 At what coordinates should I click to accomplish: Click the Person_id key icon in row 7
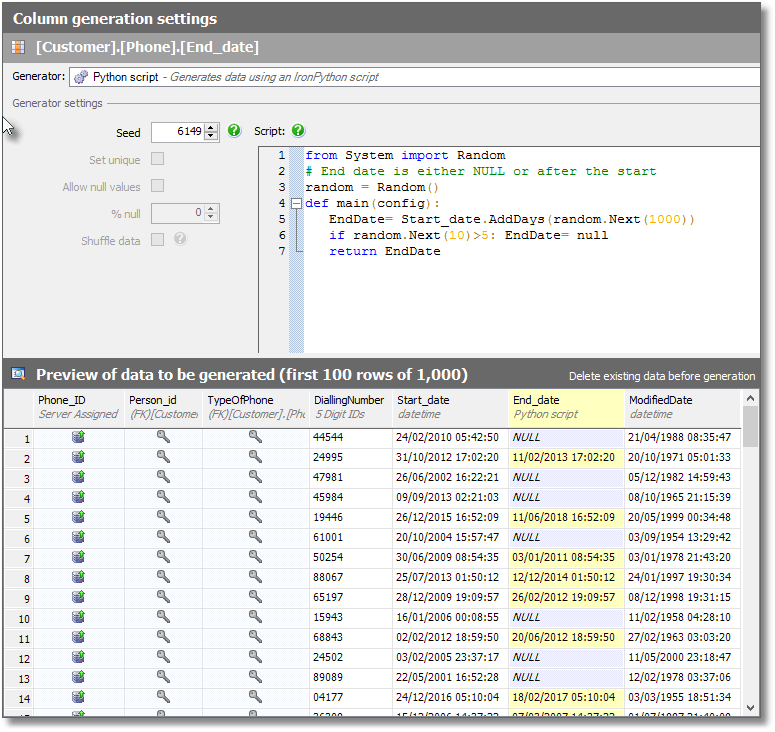163,557
